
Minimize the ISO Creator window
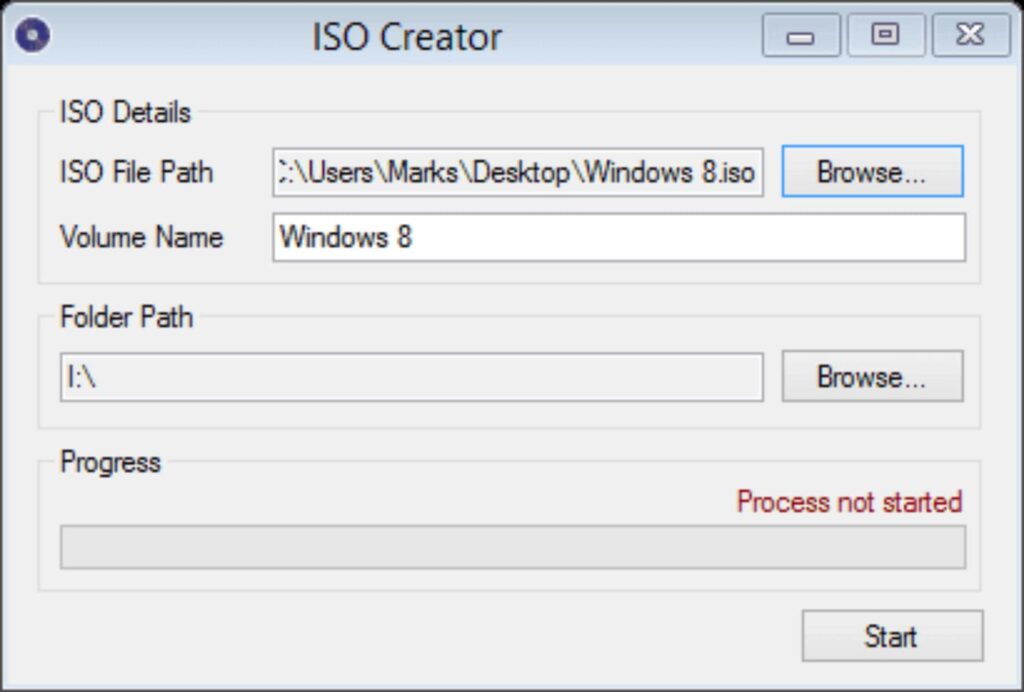[x=800, y=33]
